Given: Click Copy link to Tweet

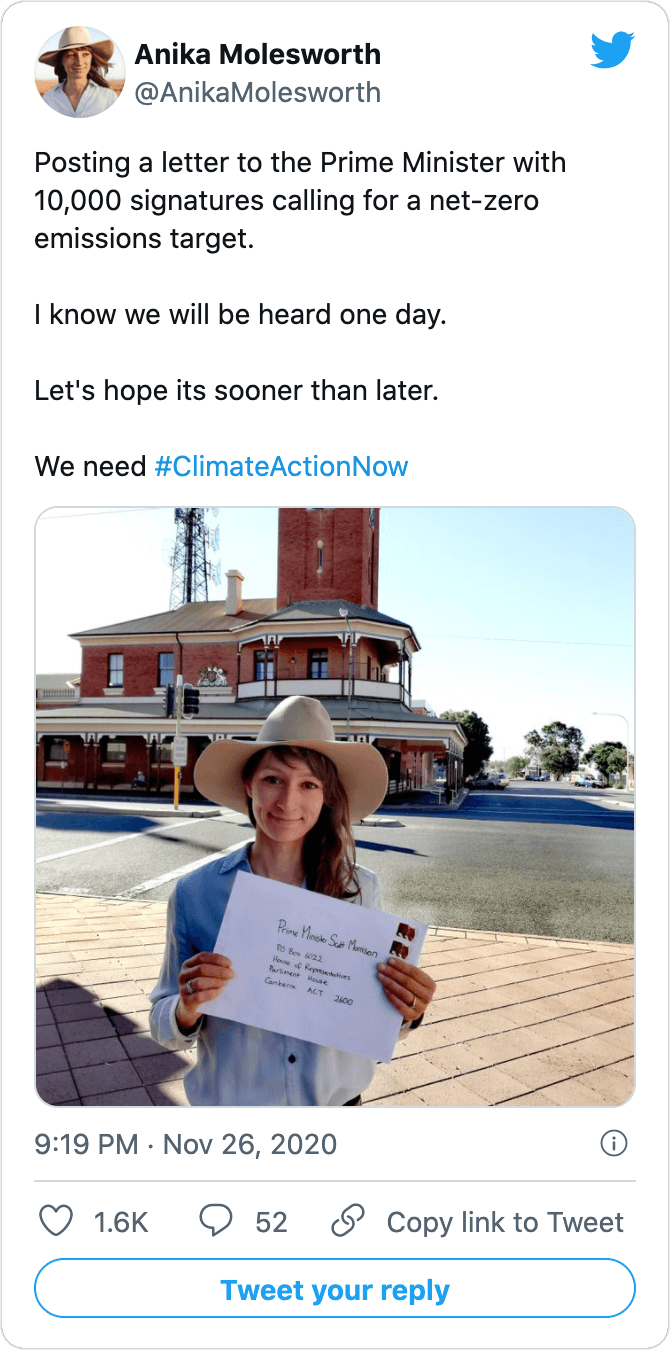Looking at the screenshot, I should pos(505,1222).
